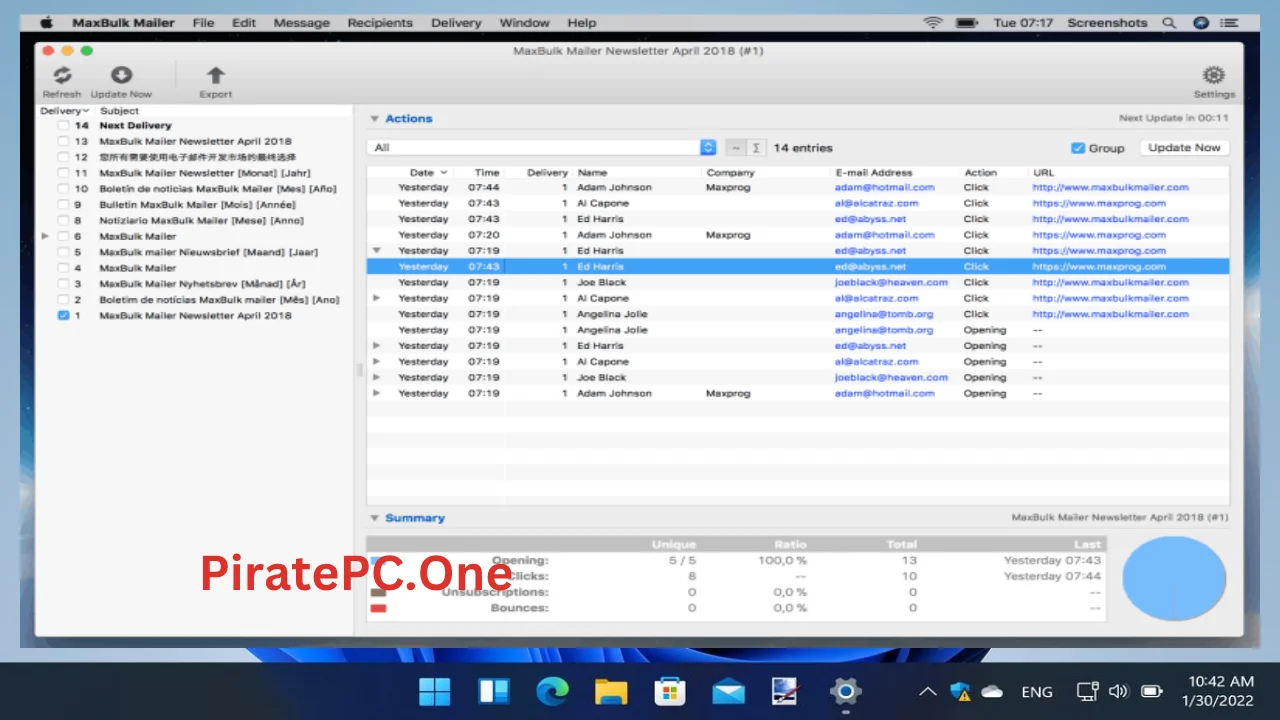This screenshot has height=720, width=1280.
Task: Expand the Adam Johnson 07:19 Opening row
Action: (377, 394)
